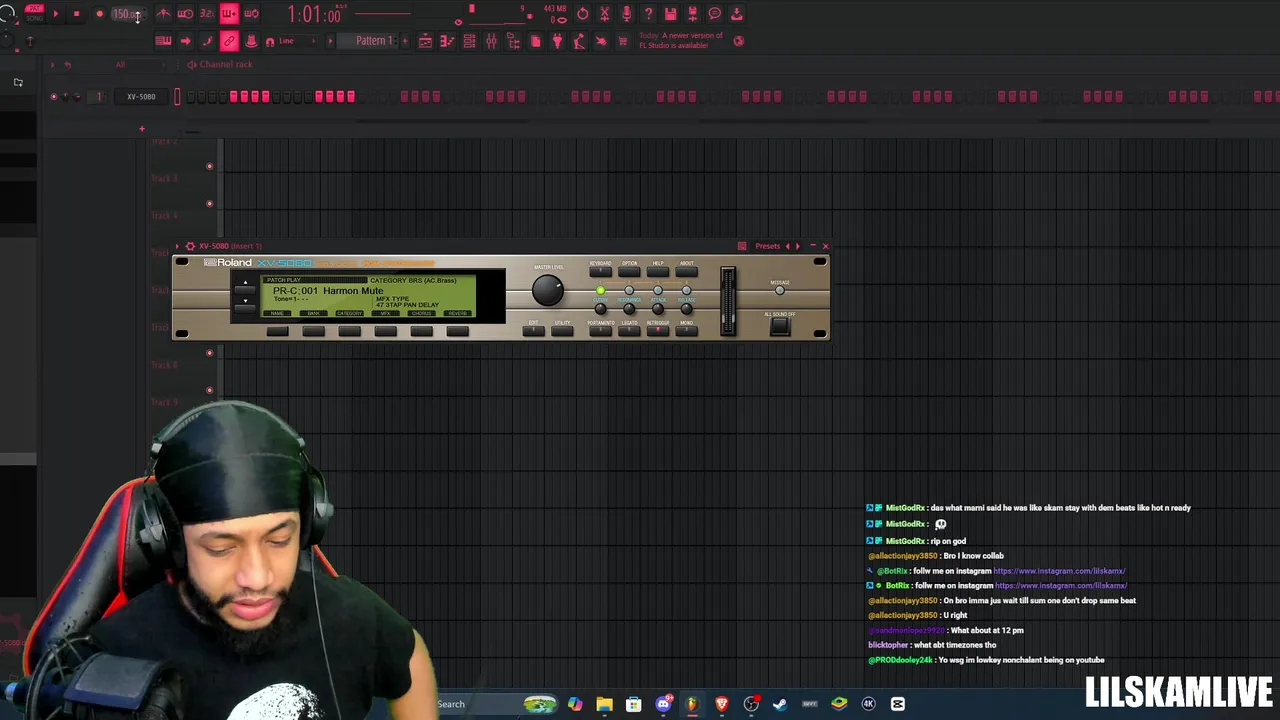This screenshot has height=720, width=1280.
Task: Click the vertical level slider on Roland
Action: pyautogui.click(x=727, y=301)
